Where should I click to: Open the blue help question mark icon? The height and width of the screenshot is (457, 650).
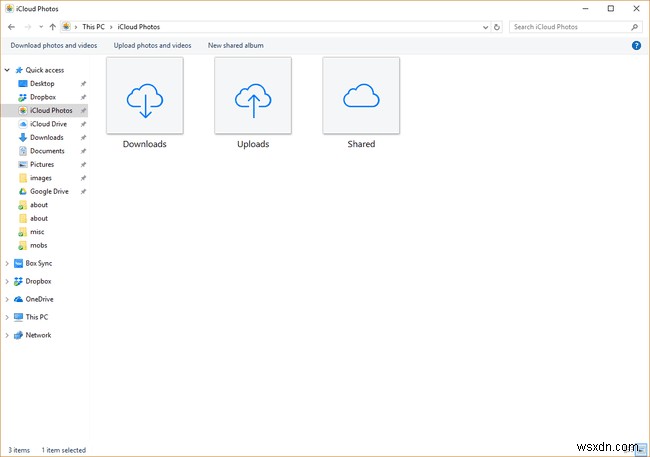coord(636,46)
